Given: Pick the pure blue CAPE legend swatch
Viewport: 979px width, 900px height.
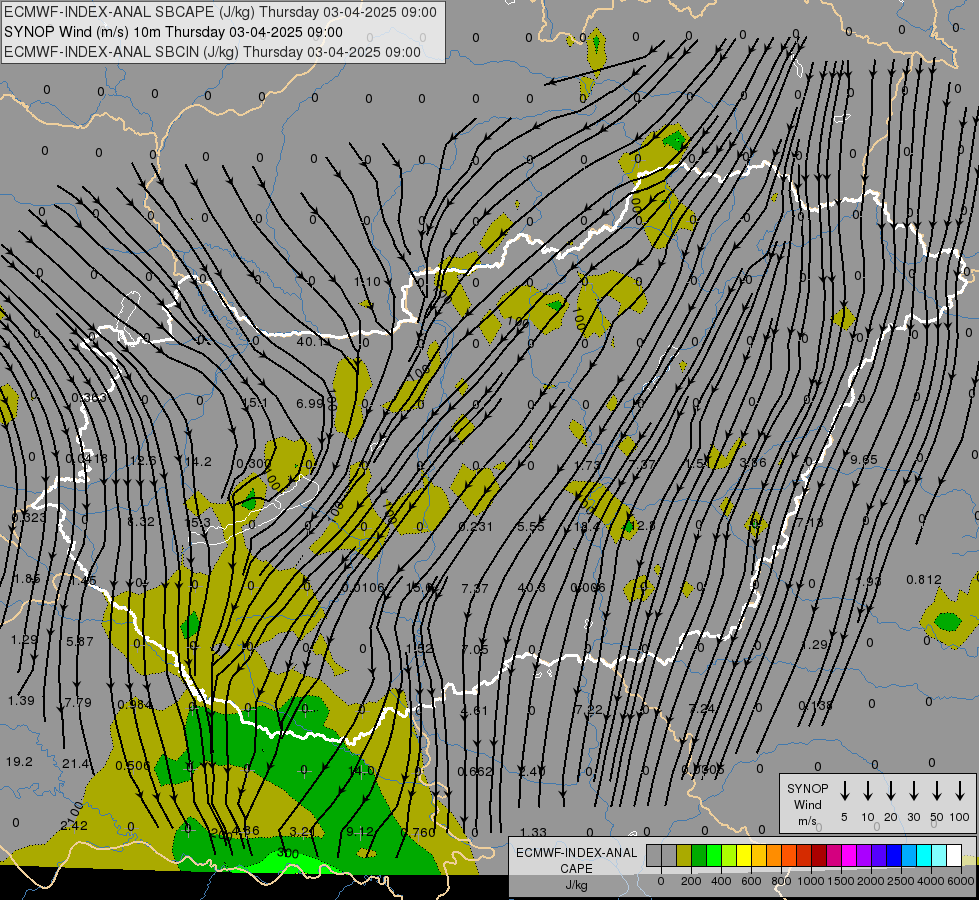Looking at the screenshot, I should click(x=893, y=856).
